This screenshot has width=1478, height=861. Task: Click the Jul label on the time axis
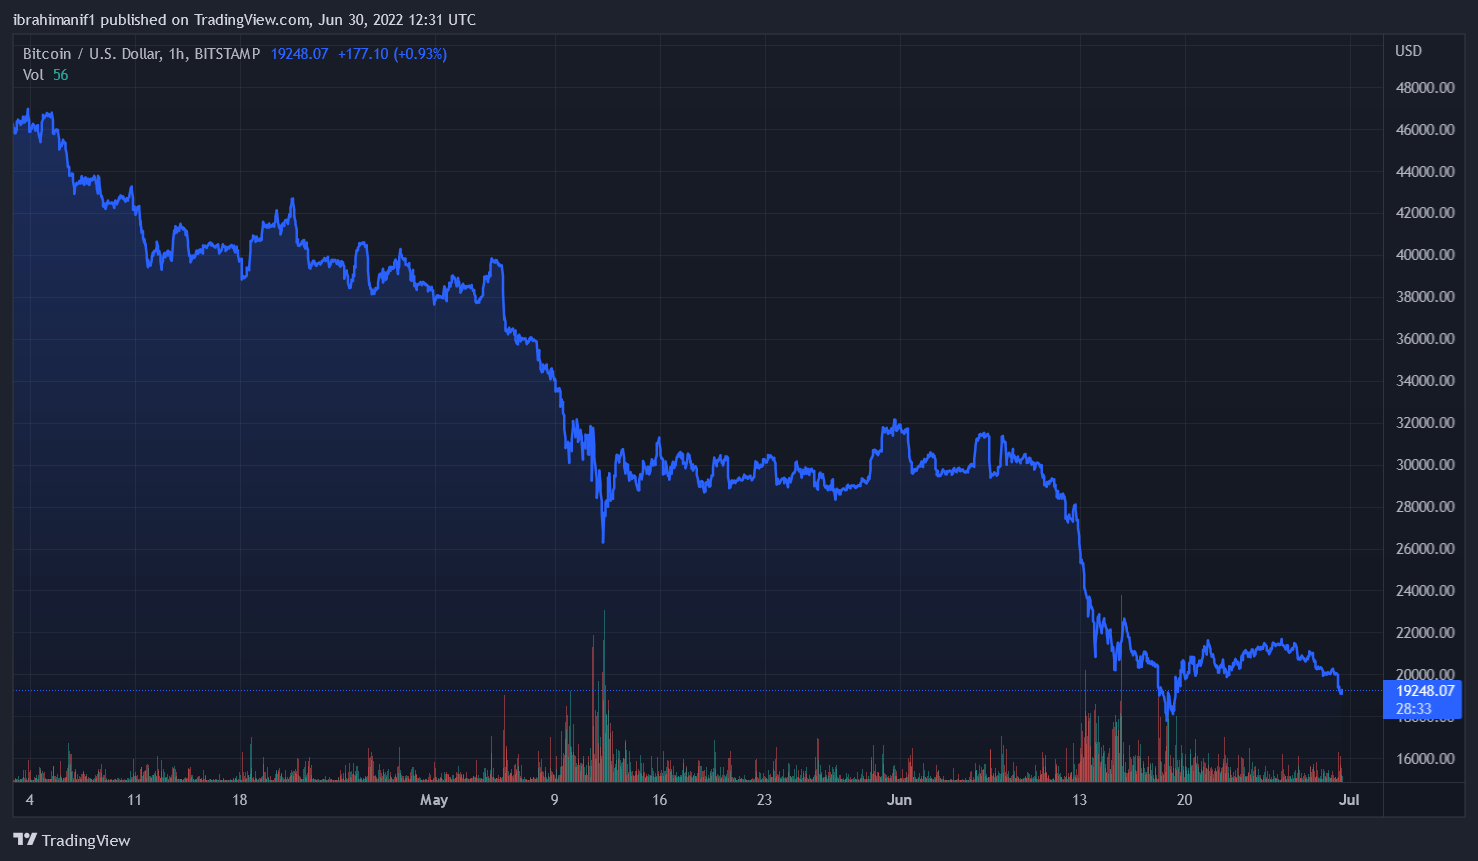(x=1350, y=800)
